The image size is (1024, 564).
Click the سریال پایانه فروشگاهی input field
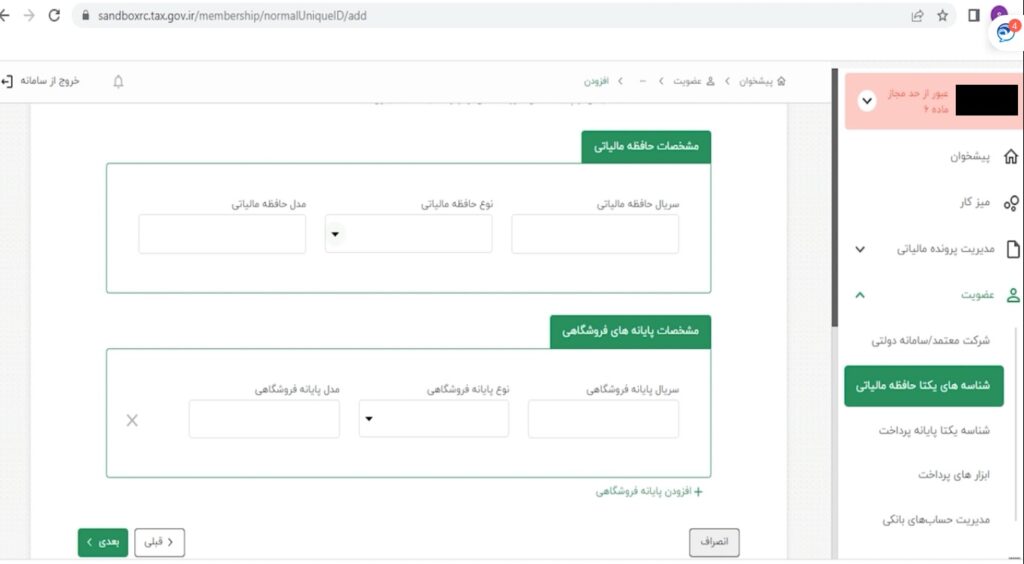tap(603, 418)
